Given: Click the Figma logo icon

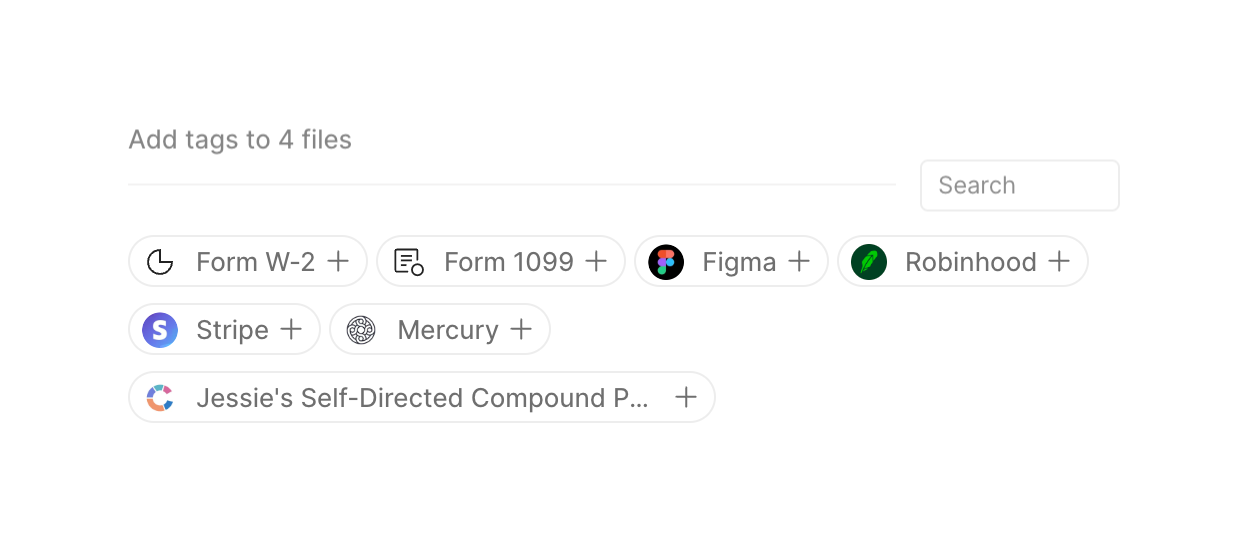Looking at the screenshot, I should coord(666,262).
